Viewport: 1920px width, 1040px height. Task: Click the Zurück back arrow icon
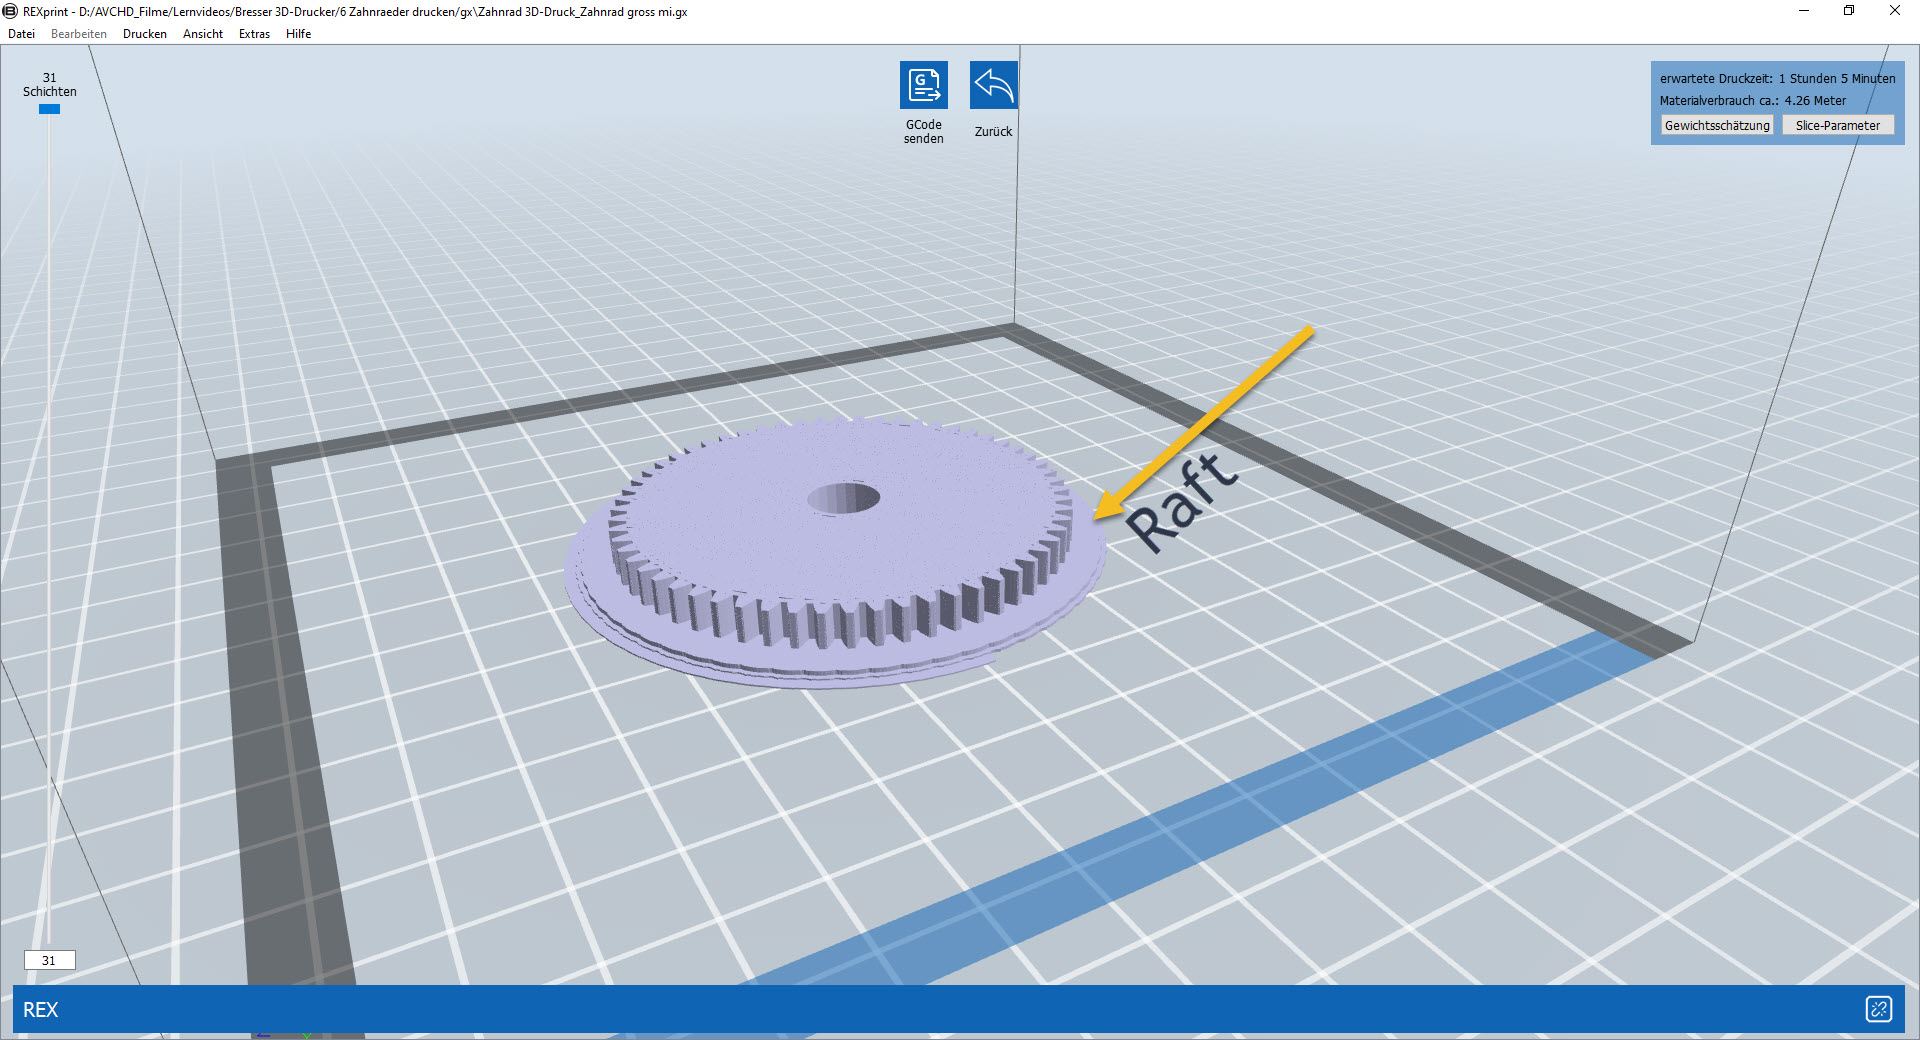coord(993,85)
